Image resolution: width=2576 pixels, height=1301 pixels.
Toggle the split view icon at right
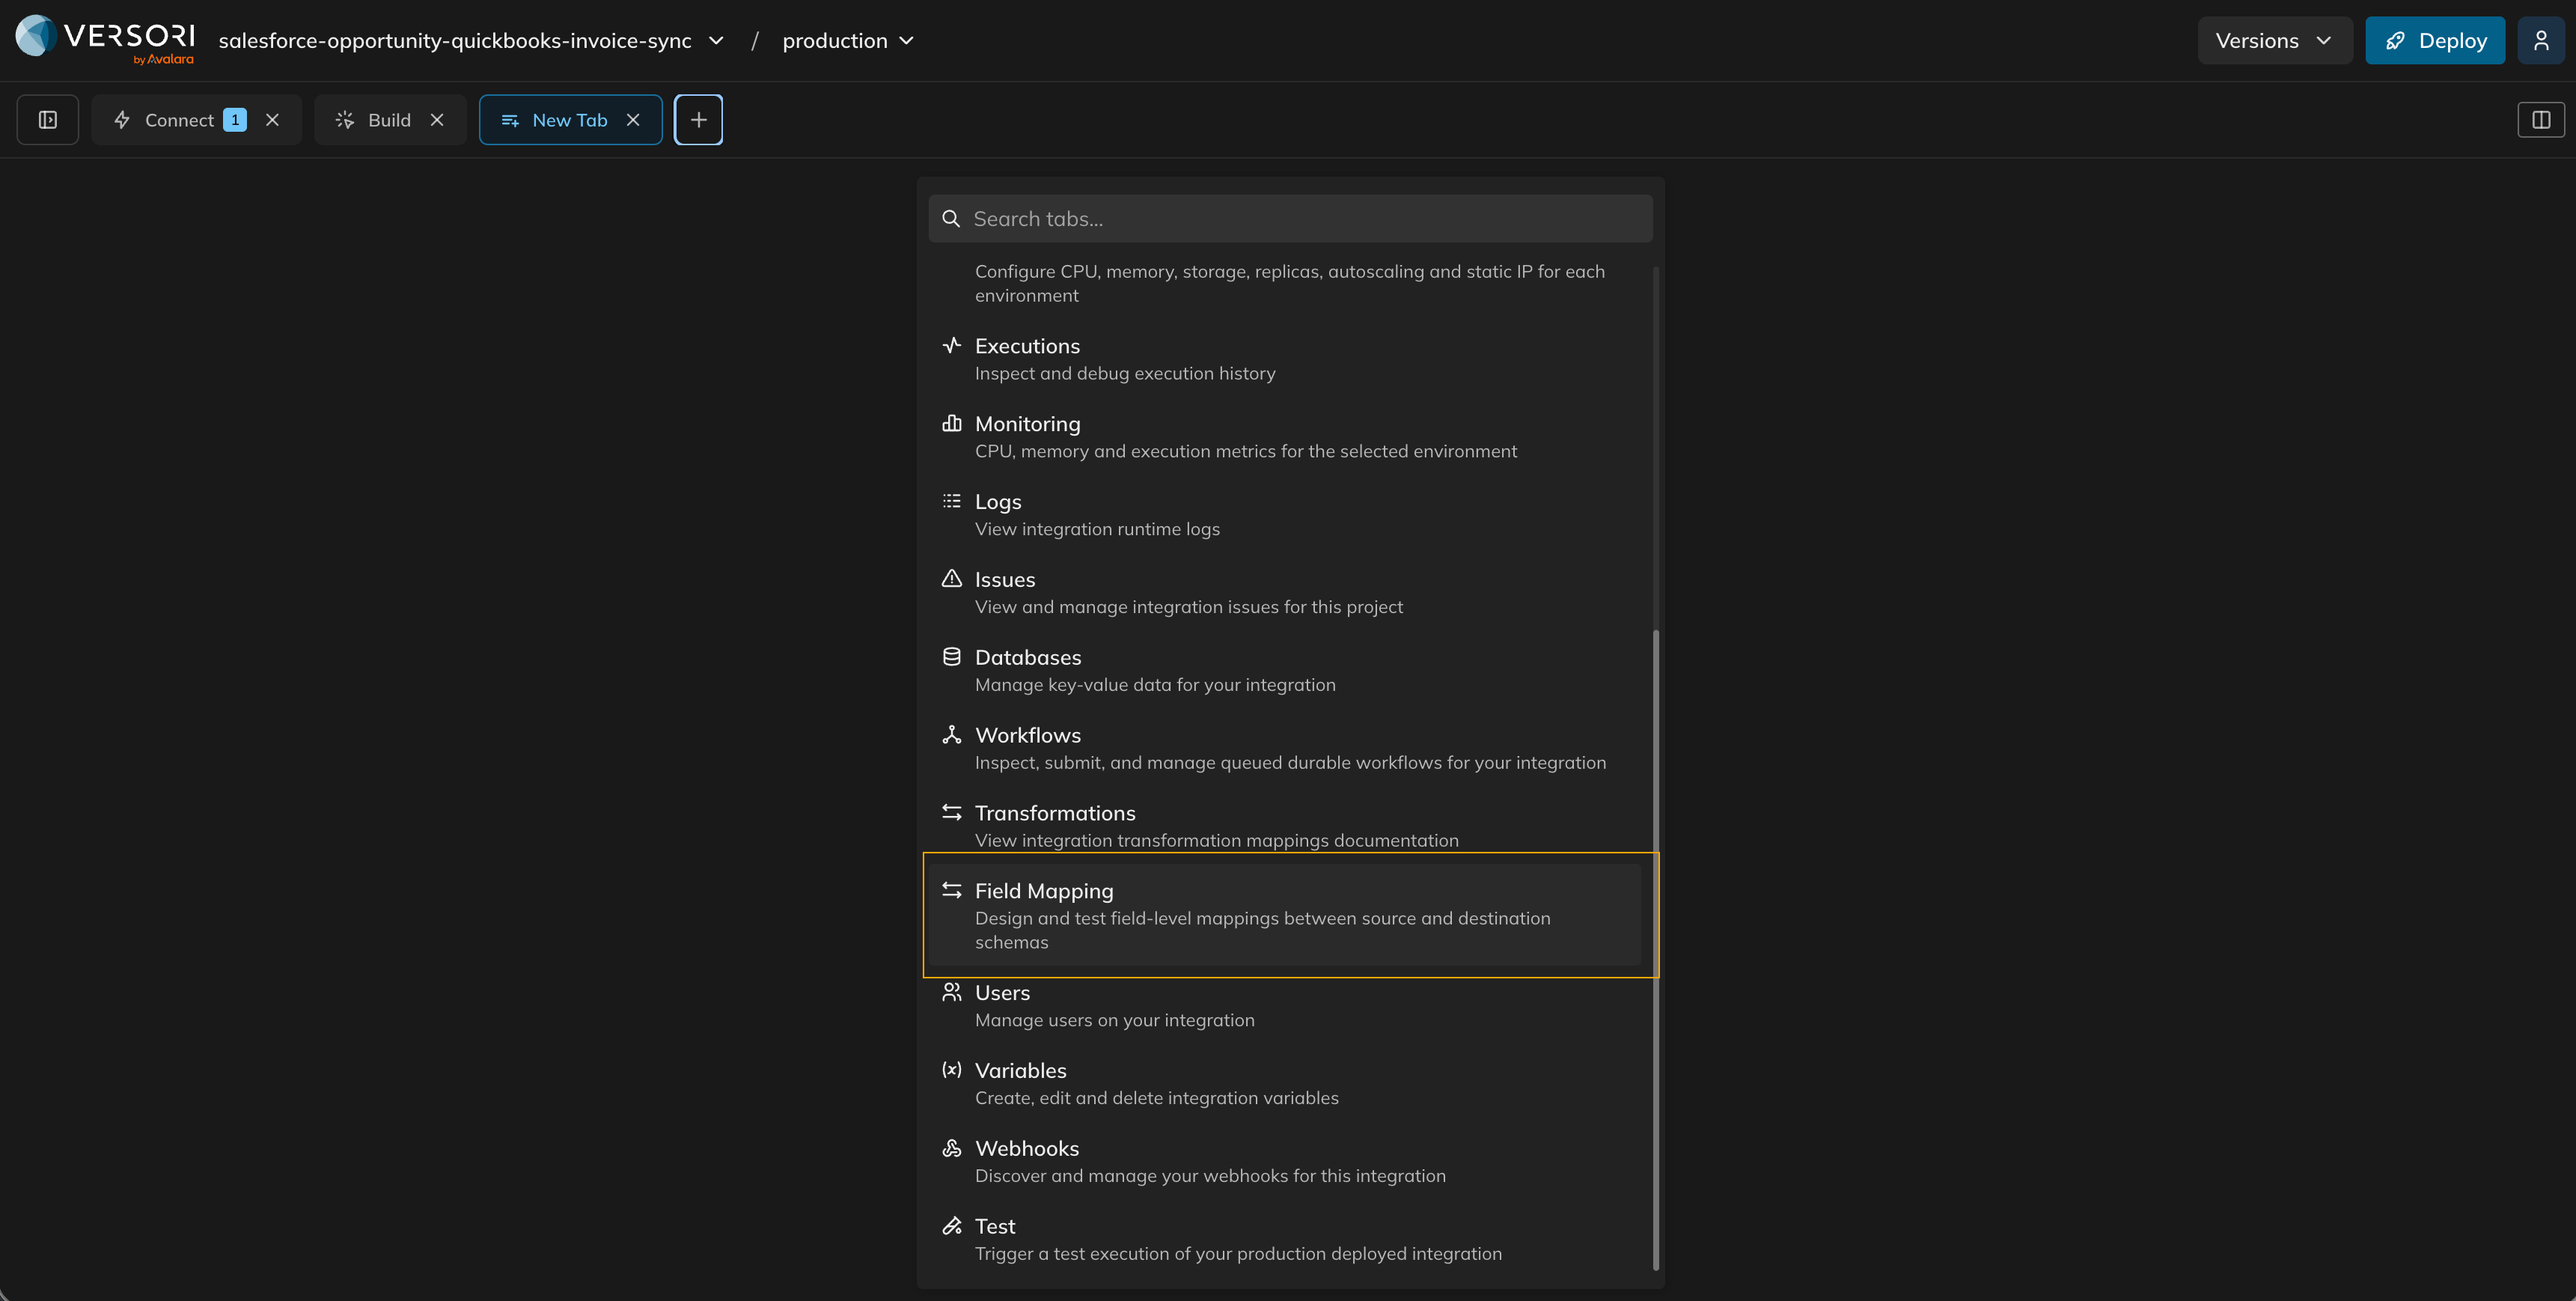point(2541,120)
